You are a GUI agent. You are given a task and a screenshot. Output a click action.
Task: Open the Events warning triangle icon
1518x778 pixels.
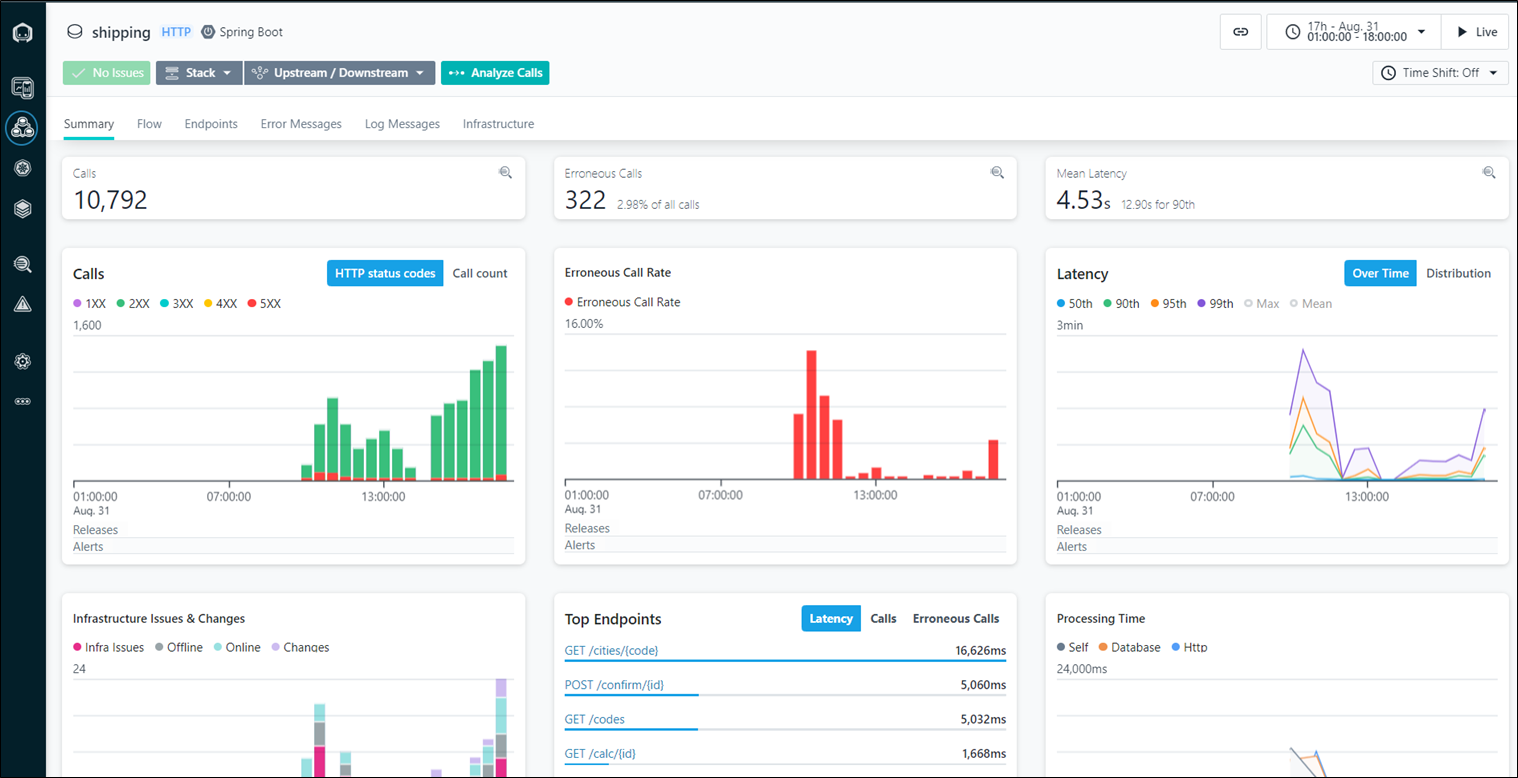22,304
